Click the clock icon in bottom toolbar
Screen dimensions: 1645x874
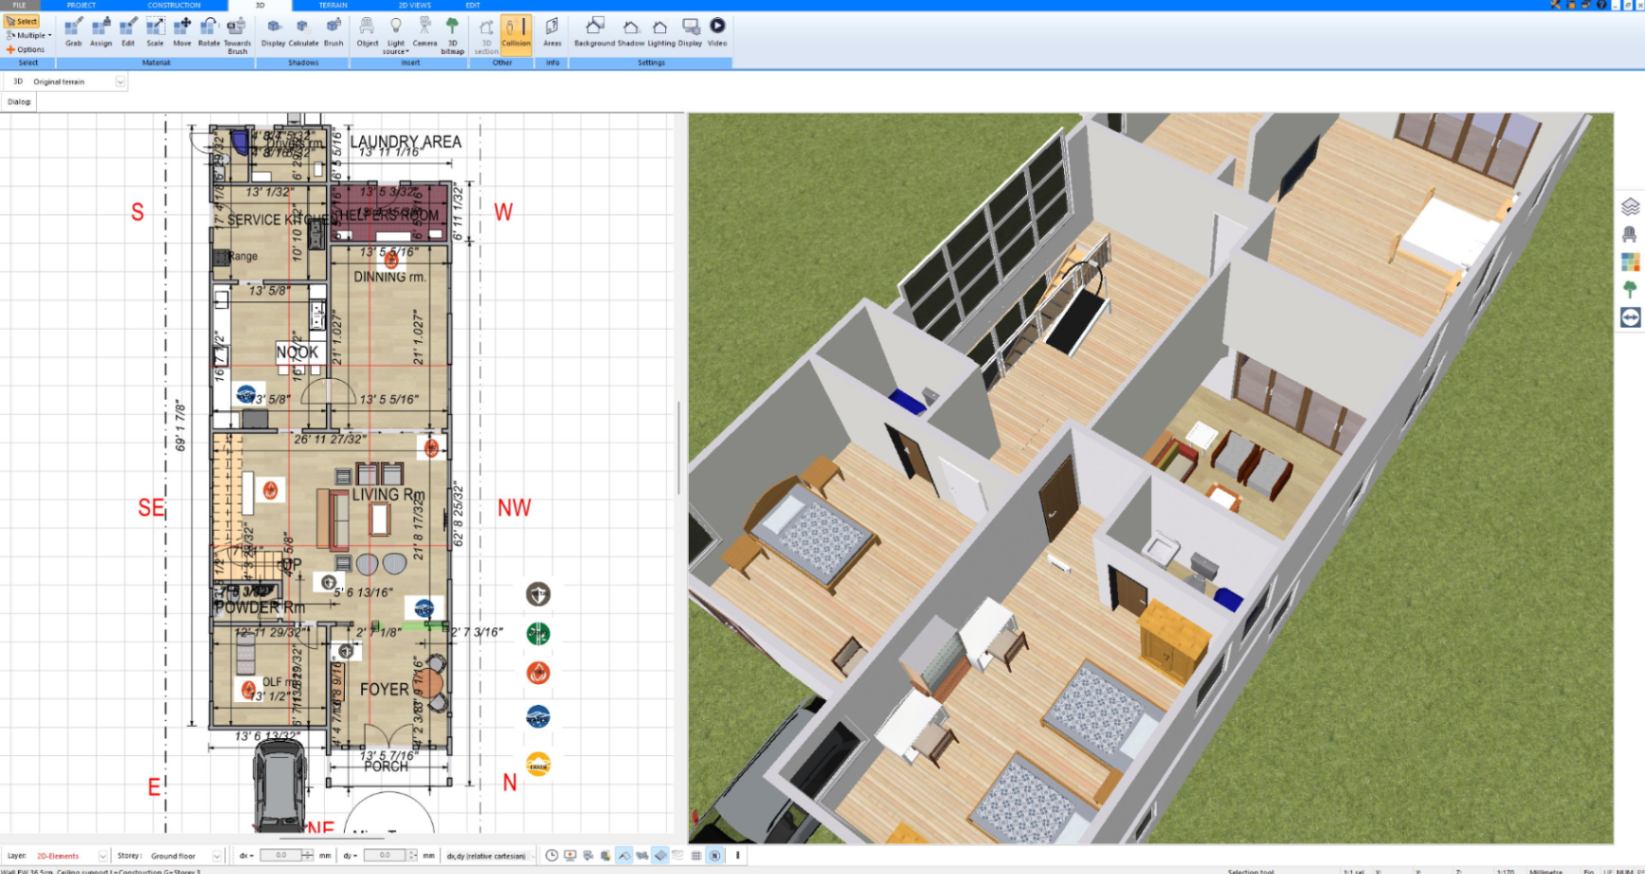point(552,856)
